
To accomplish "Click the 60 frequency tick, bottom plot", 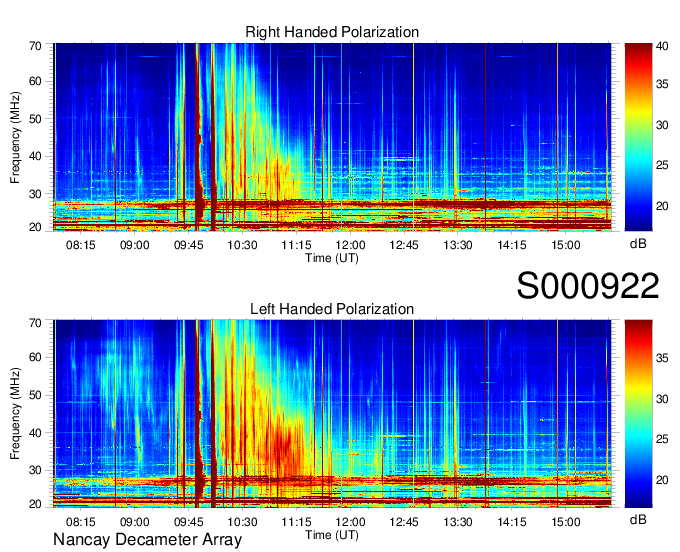I will pyautogui.click(x=35, y=357).
